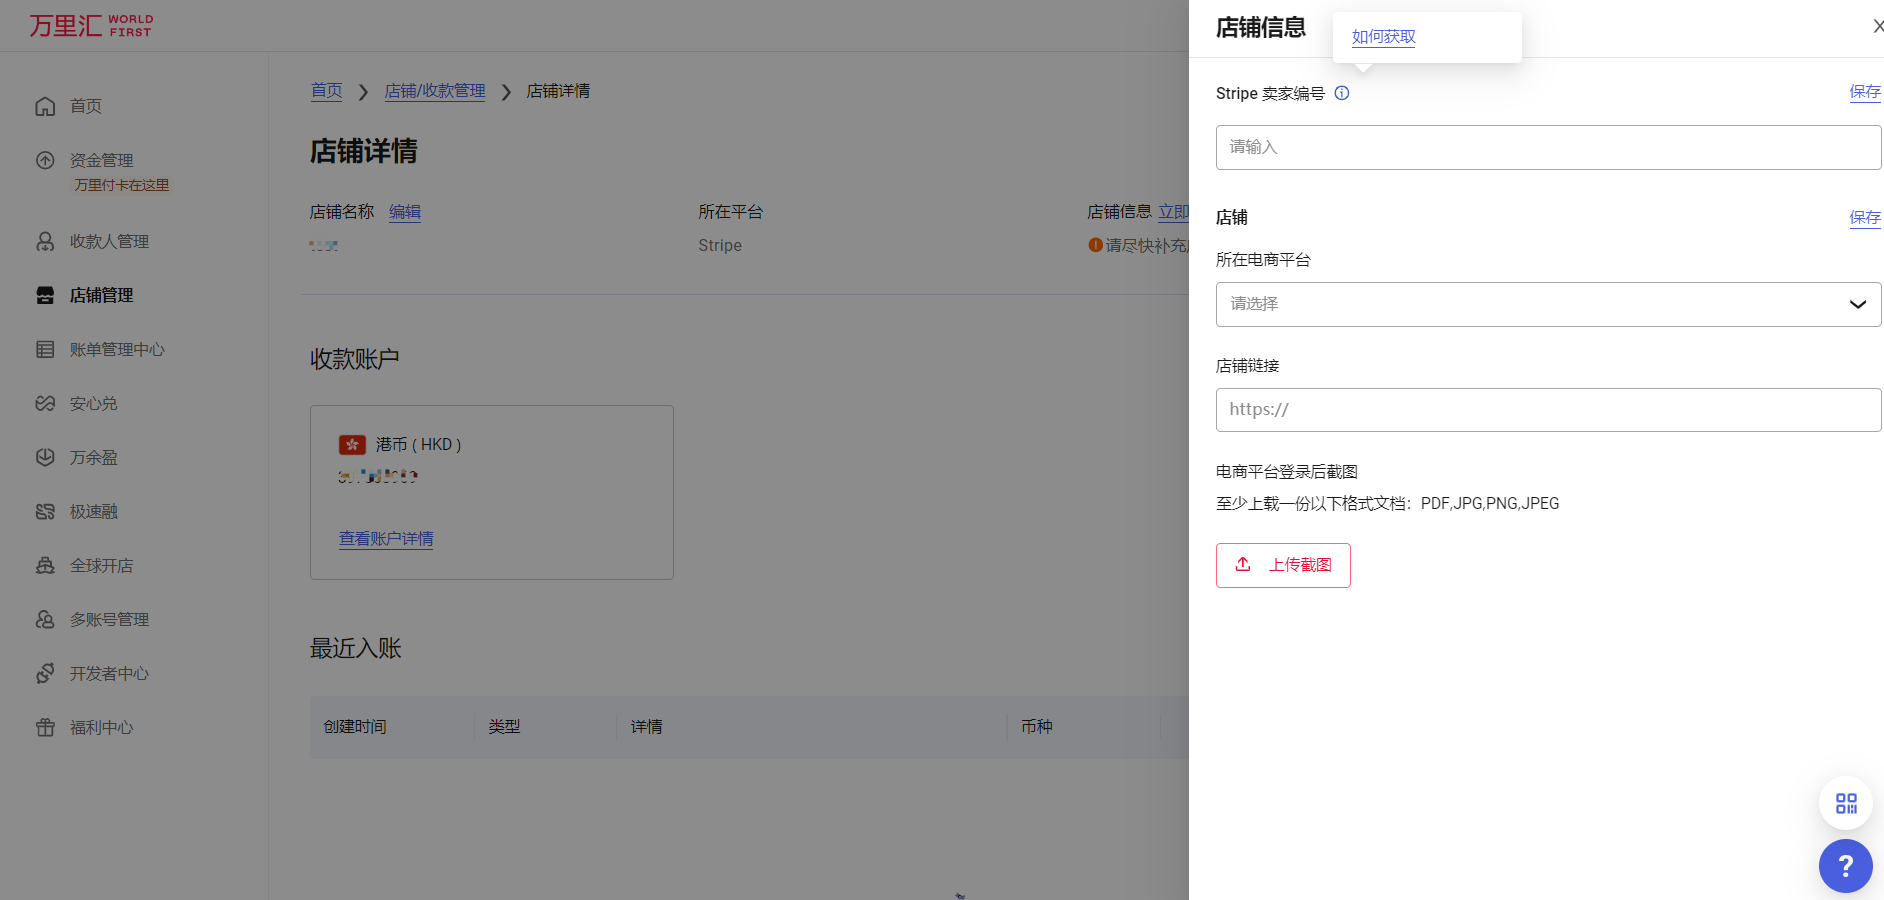Click the 店铺链接 https:// input field
The height and width of the screenshot is (900, 1884).
(x=1548, y=409)
